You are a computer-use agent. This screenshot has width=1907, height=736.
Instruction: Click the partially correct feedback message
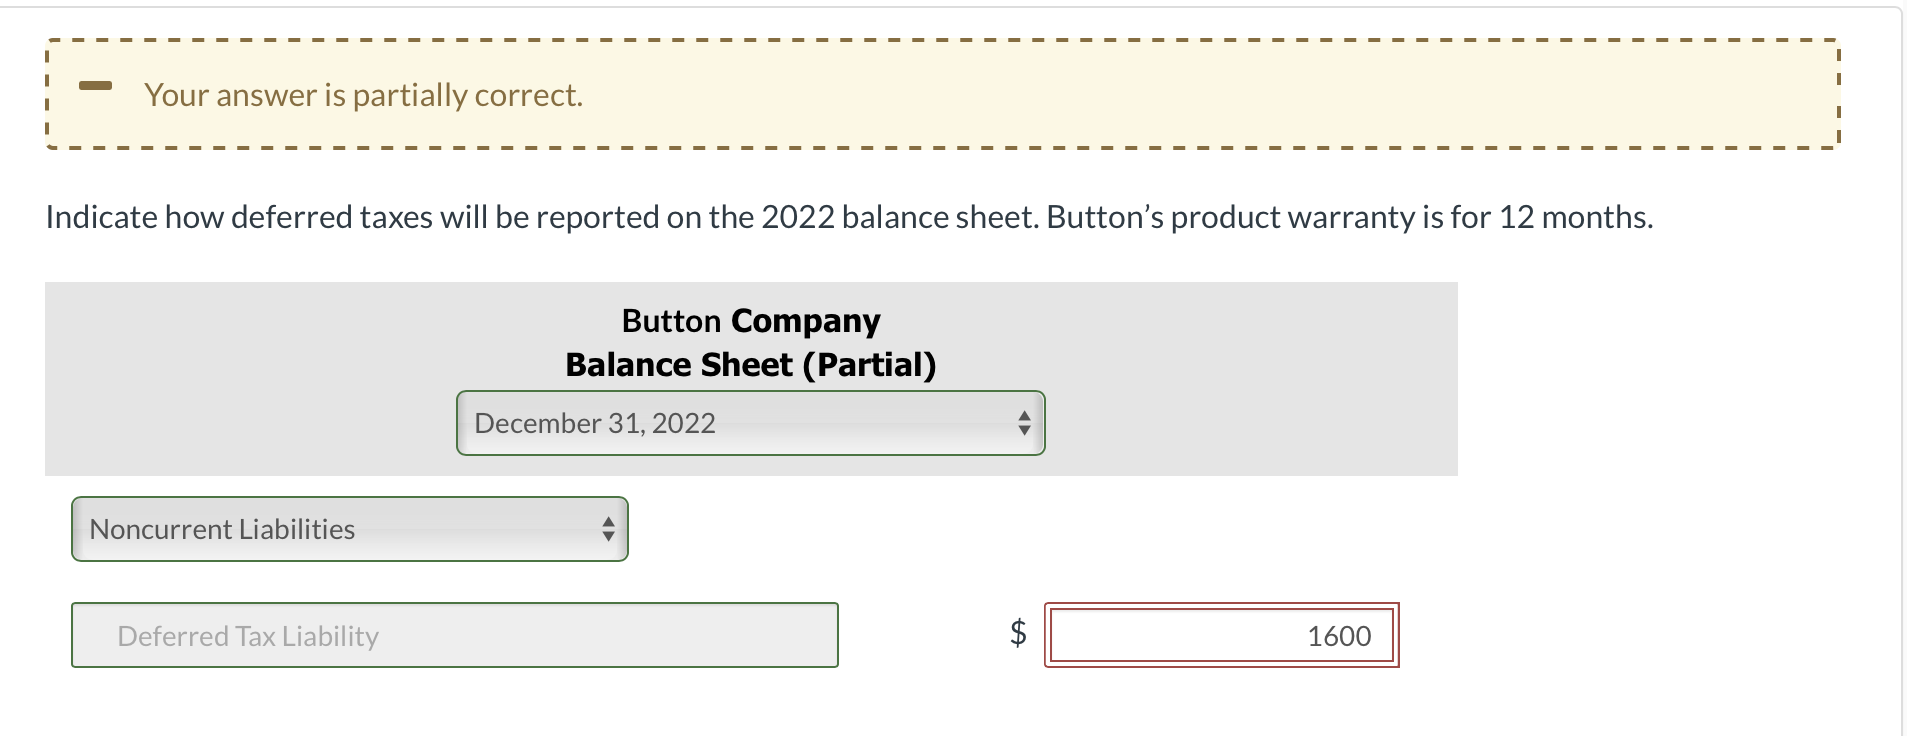363,95
